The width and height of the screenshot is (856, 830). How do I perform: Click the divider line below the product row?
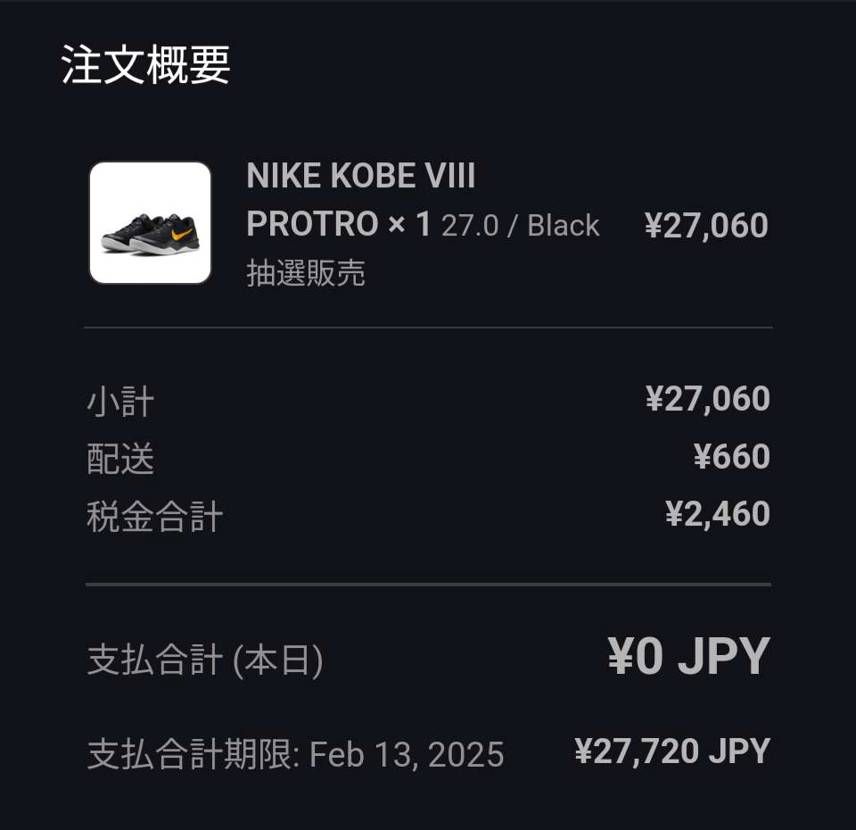429,328
